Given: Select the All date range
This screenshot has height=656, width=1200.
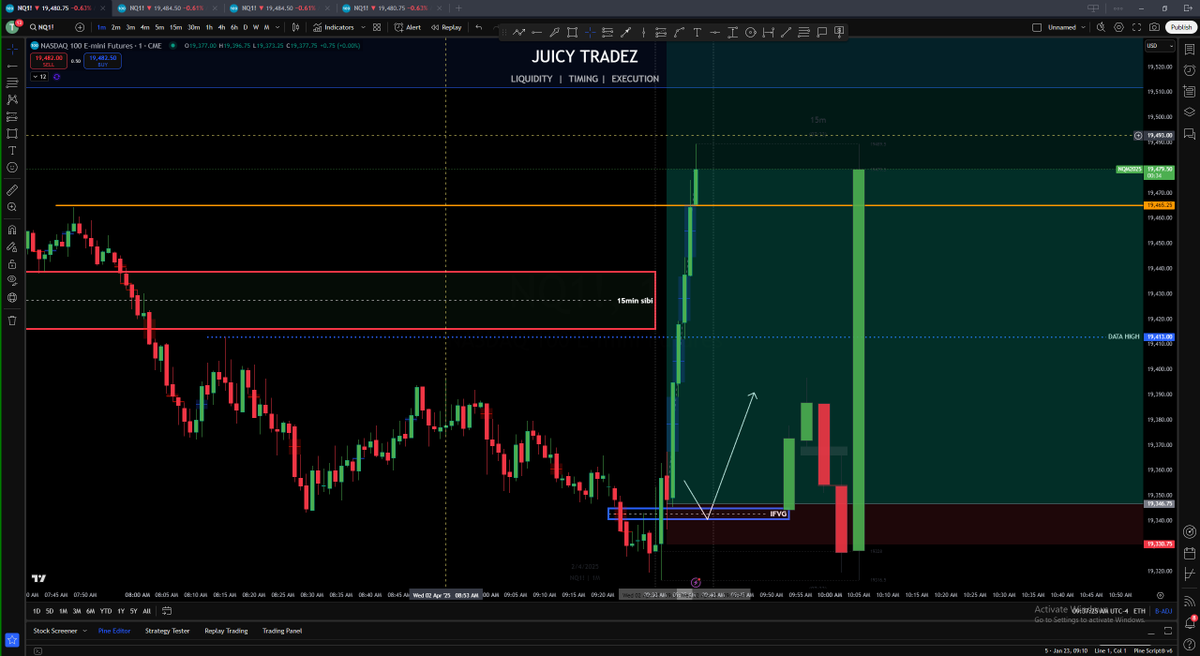Looking at the screenshot, I should click(x=147, y=611).
